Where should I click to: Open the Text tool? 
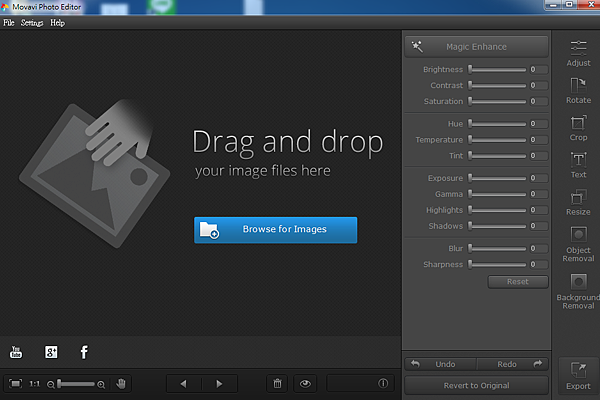click(x=578, y=164)
